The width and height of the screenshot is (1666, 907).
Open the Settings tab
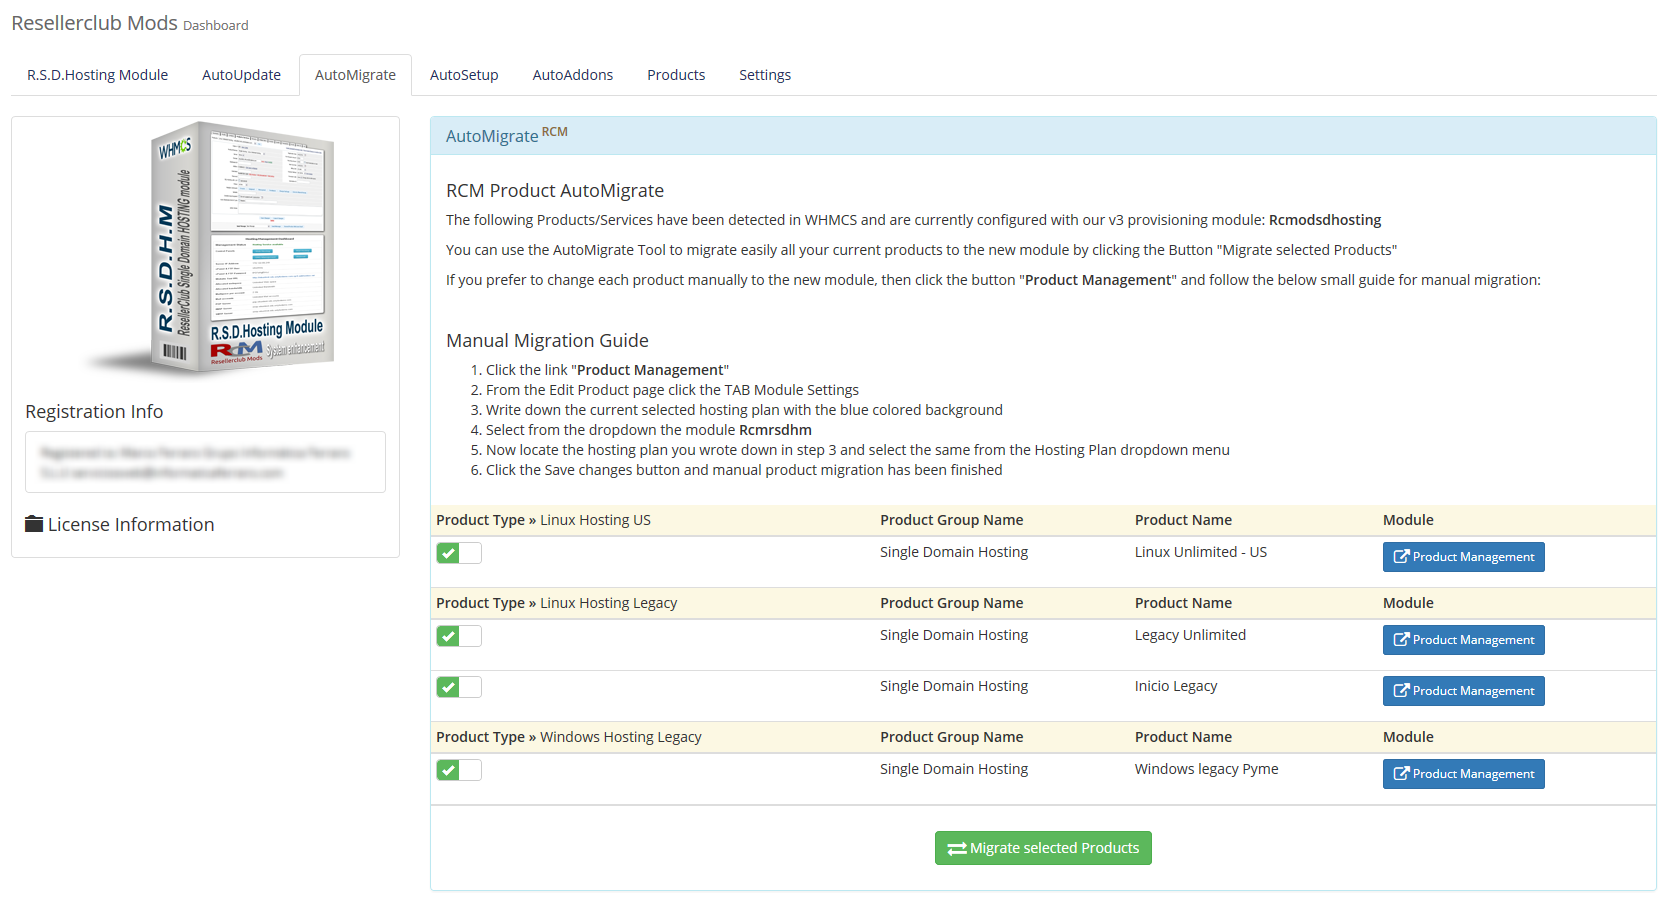pyautogui.click(x=765, y=75)
